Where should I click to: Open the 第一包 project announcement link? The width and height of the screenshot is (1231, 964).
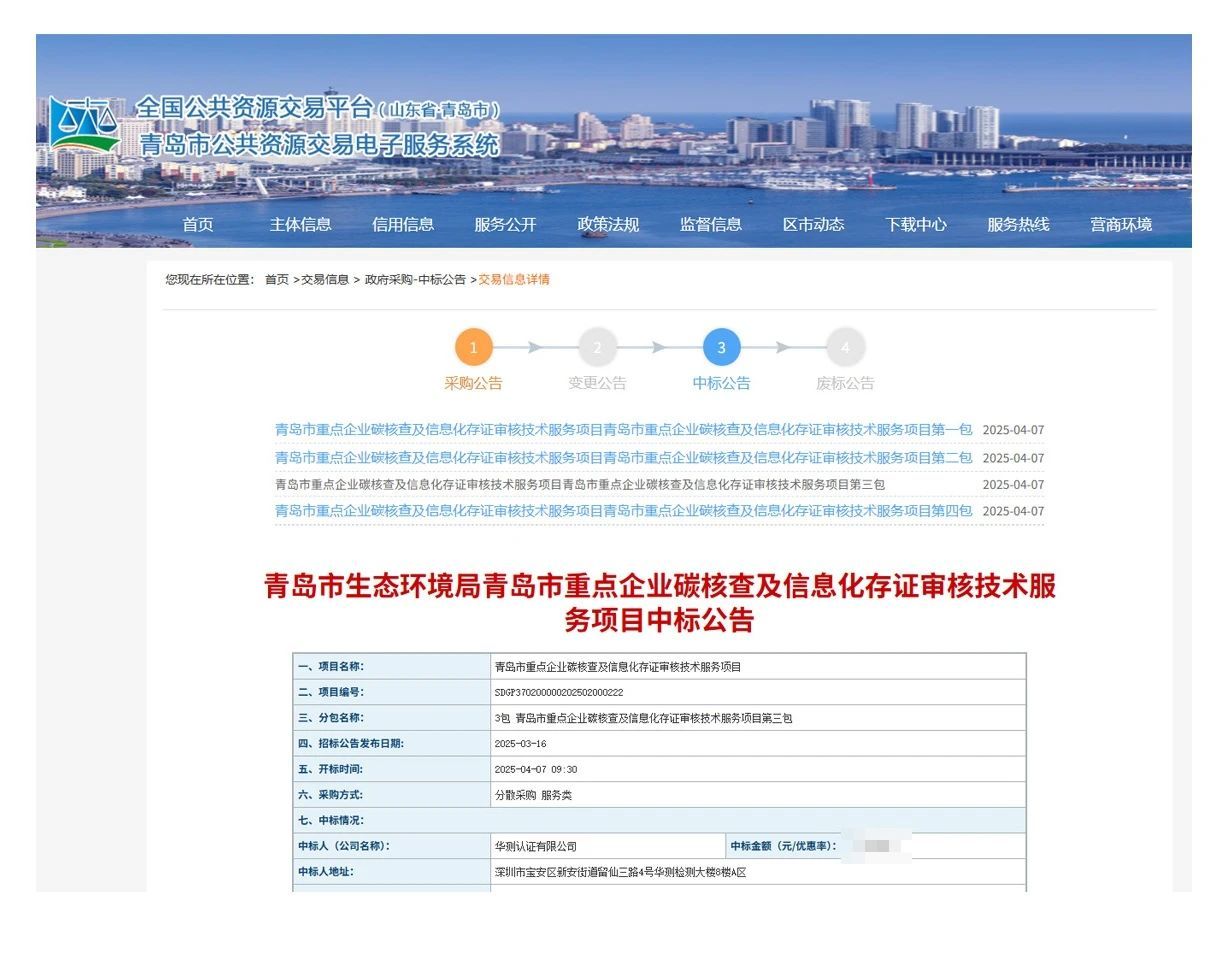(624, 430)
